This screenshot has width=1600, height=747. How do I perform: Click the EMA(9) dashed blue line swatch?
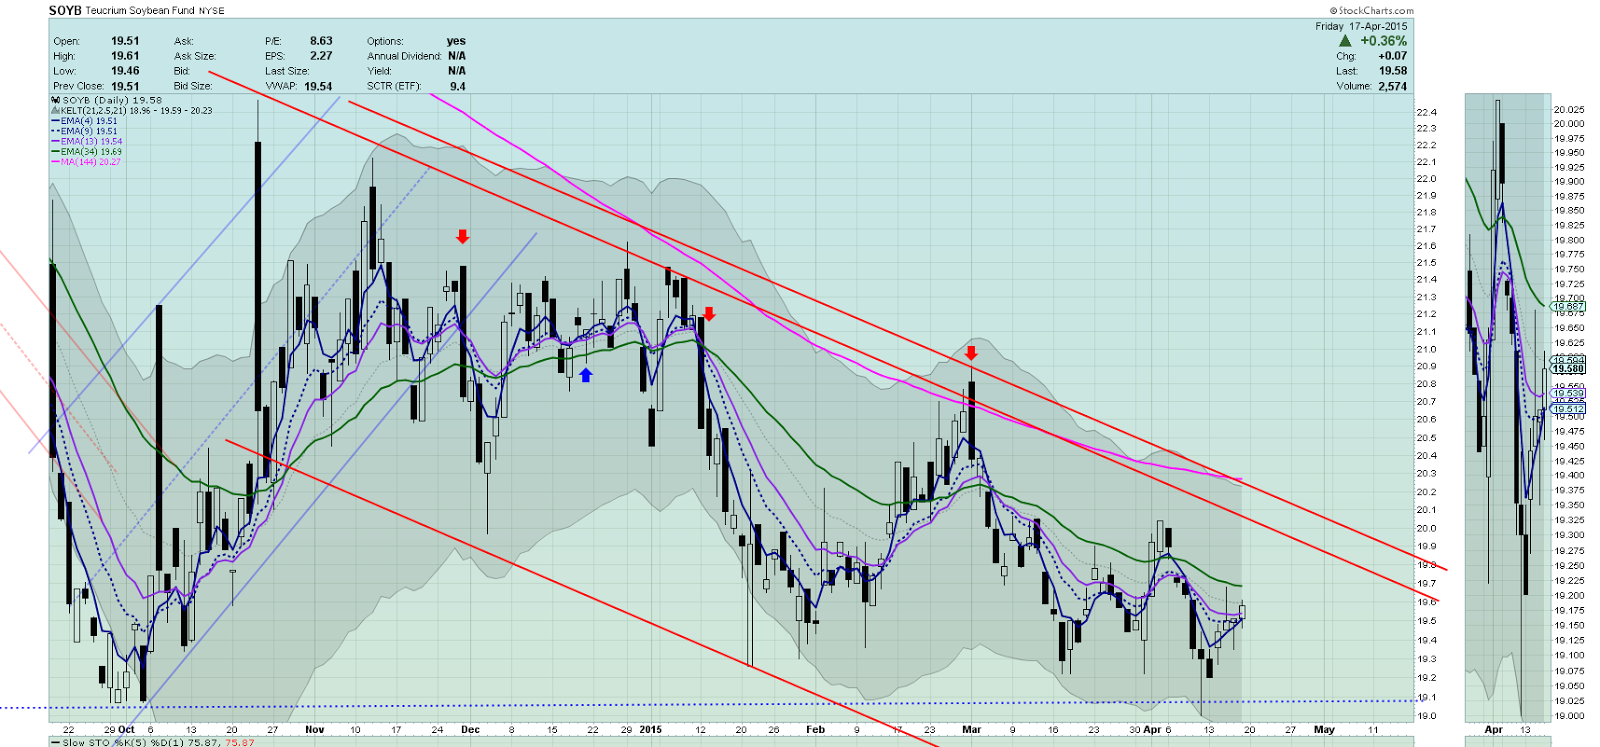(x=56, y=131)
